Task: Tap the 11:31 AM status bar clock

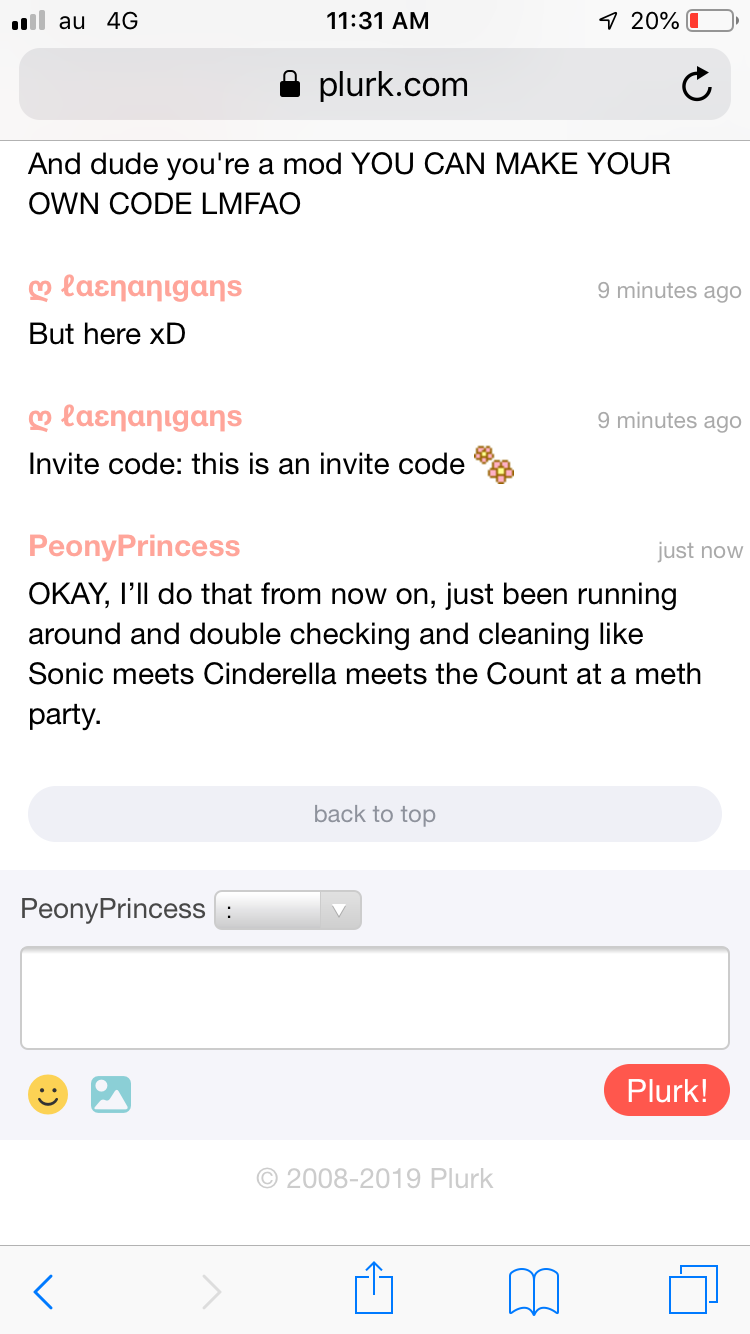Action: point(378,20)
